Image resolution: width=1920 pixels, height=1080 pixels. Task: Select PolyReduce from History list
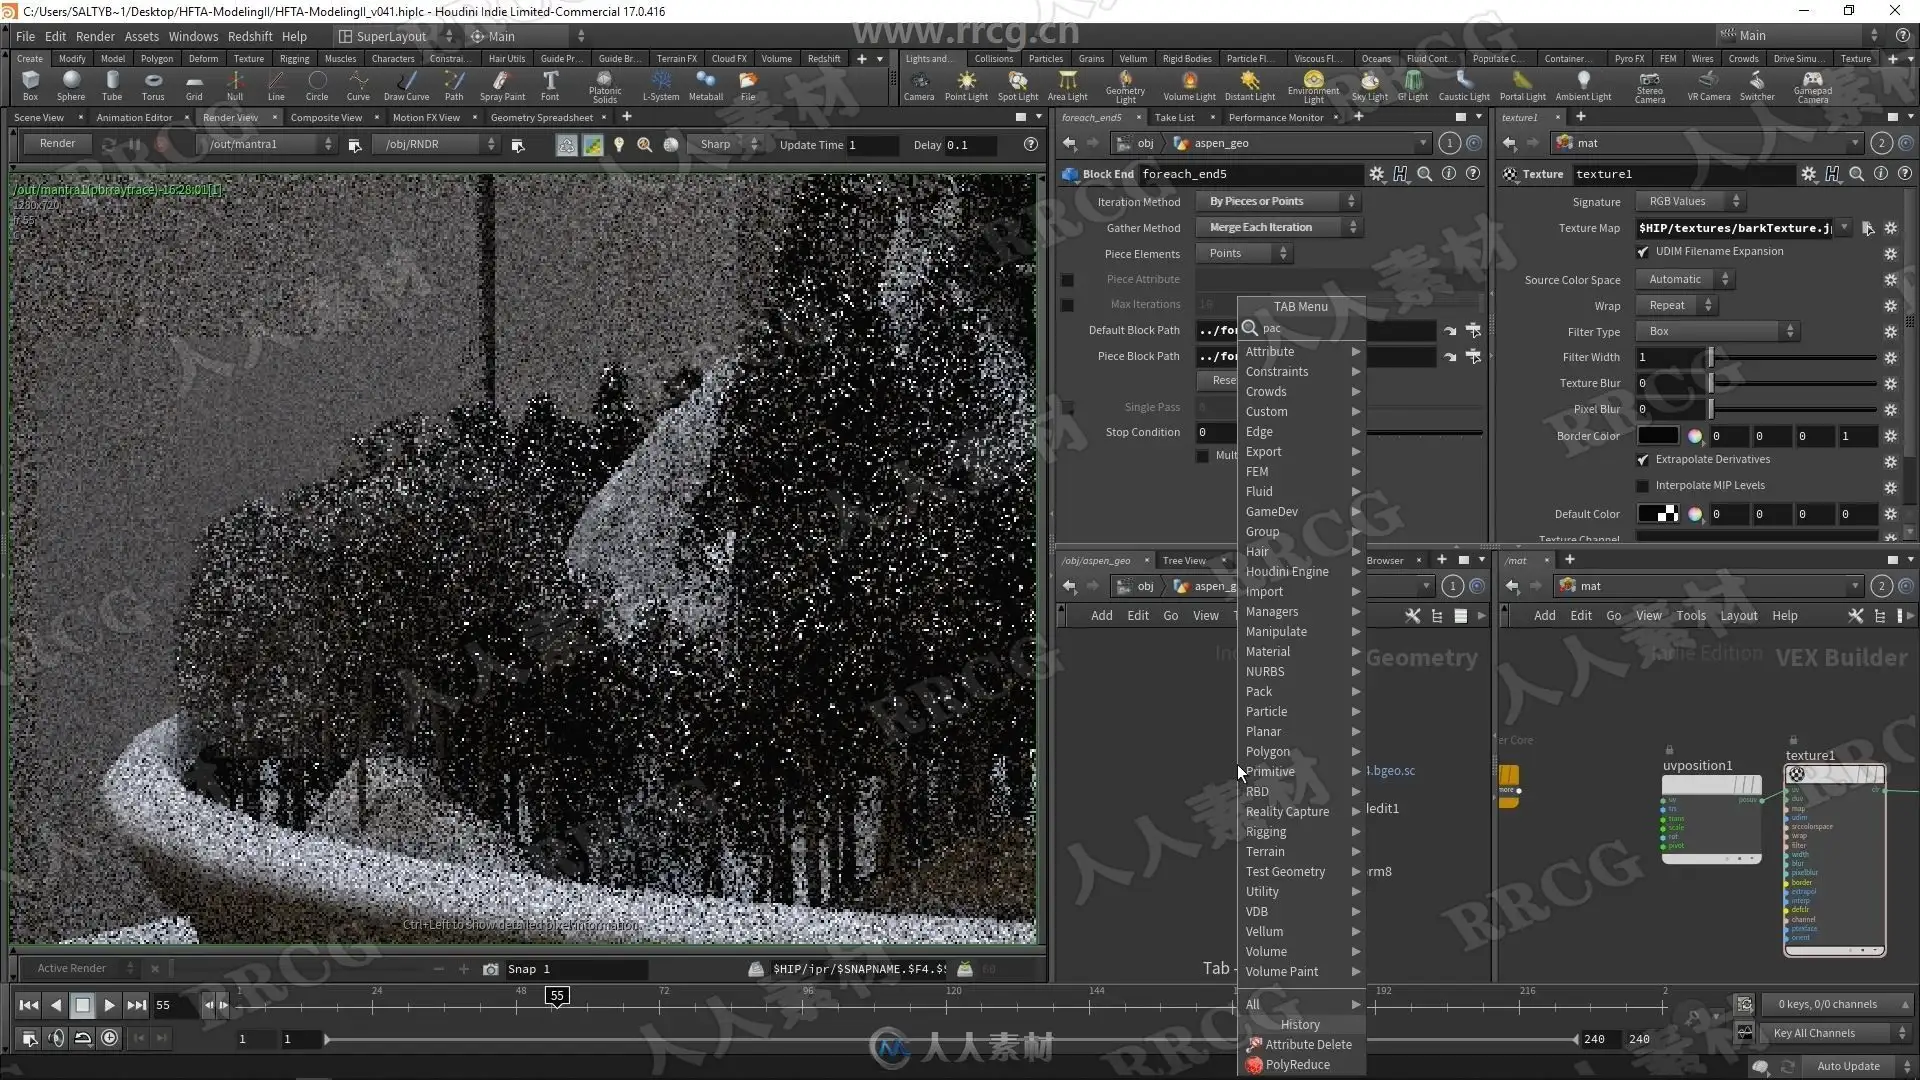pos(1297,1065)
